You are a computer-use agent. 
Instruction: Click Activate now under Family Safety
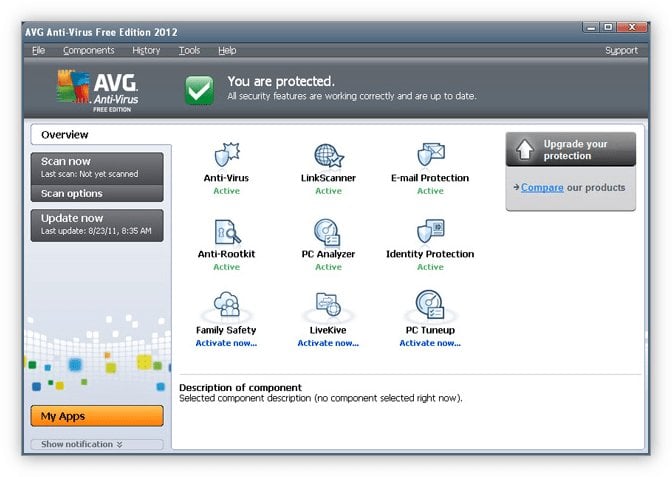226,343
